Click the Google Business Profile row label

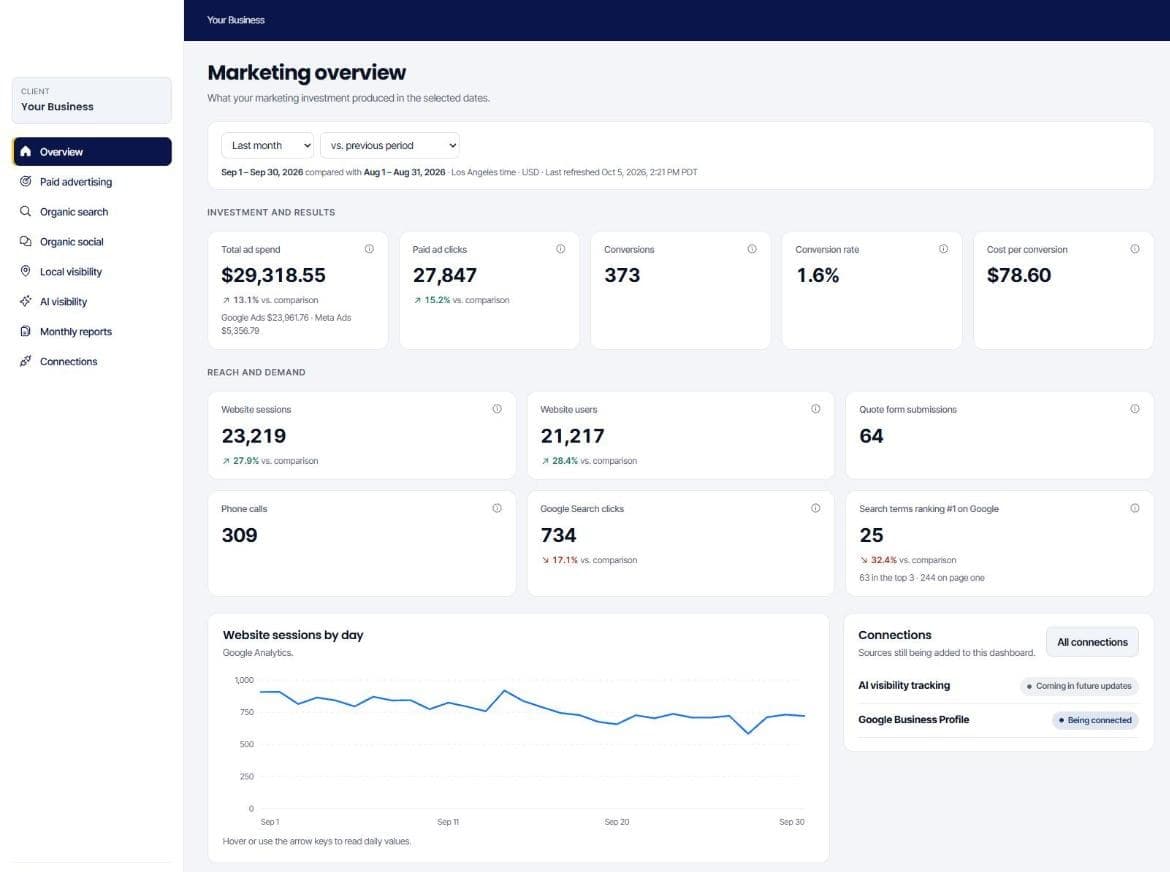913,719
